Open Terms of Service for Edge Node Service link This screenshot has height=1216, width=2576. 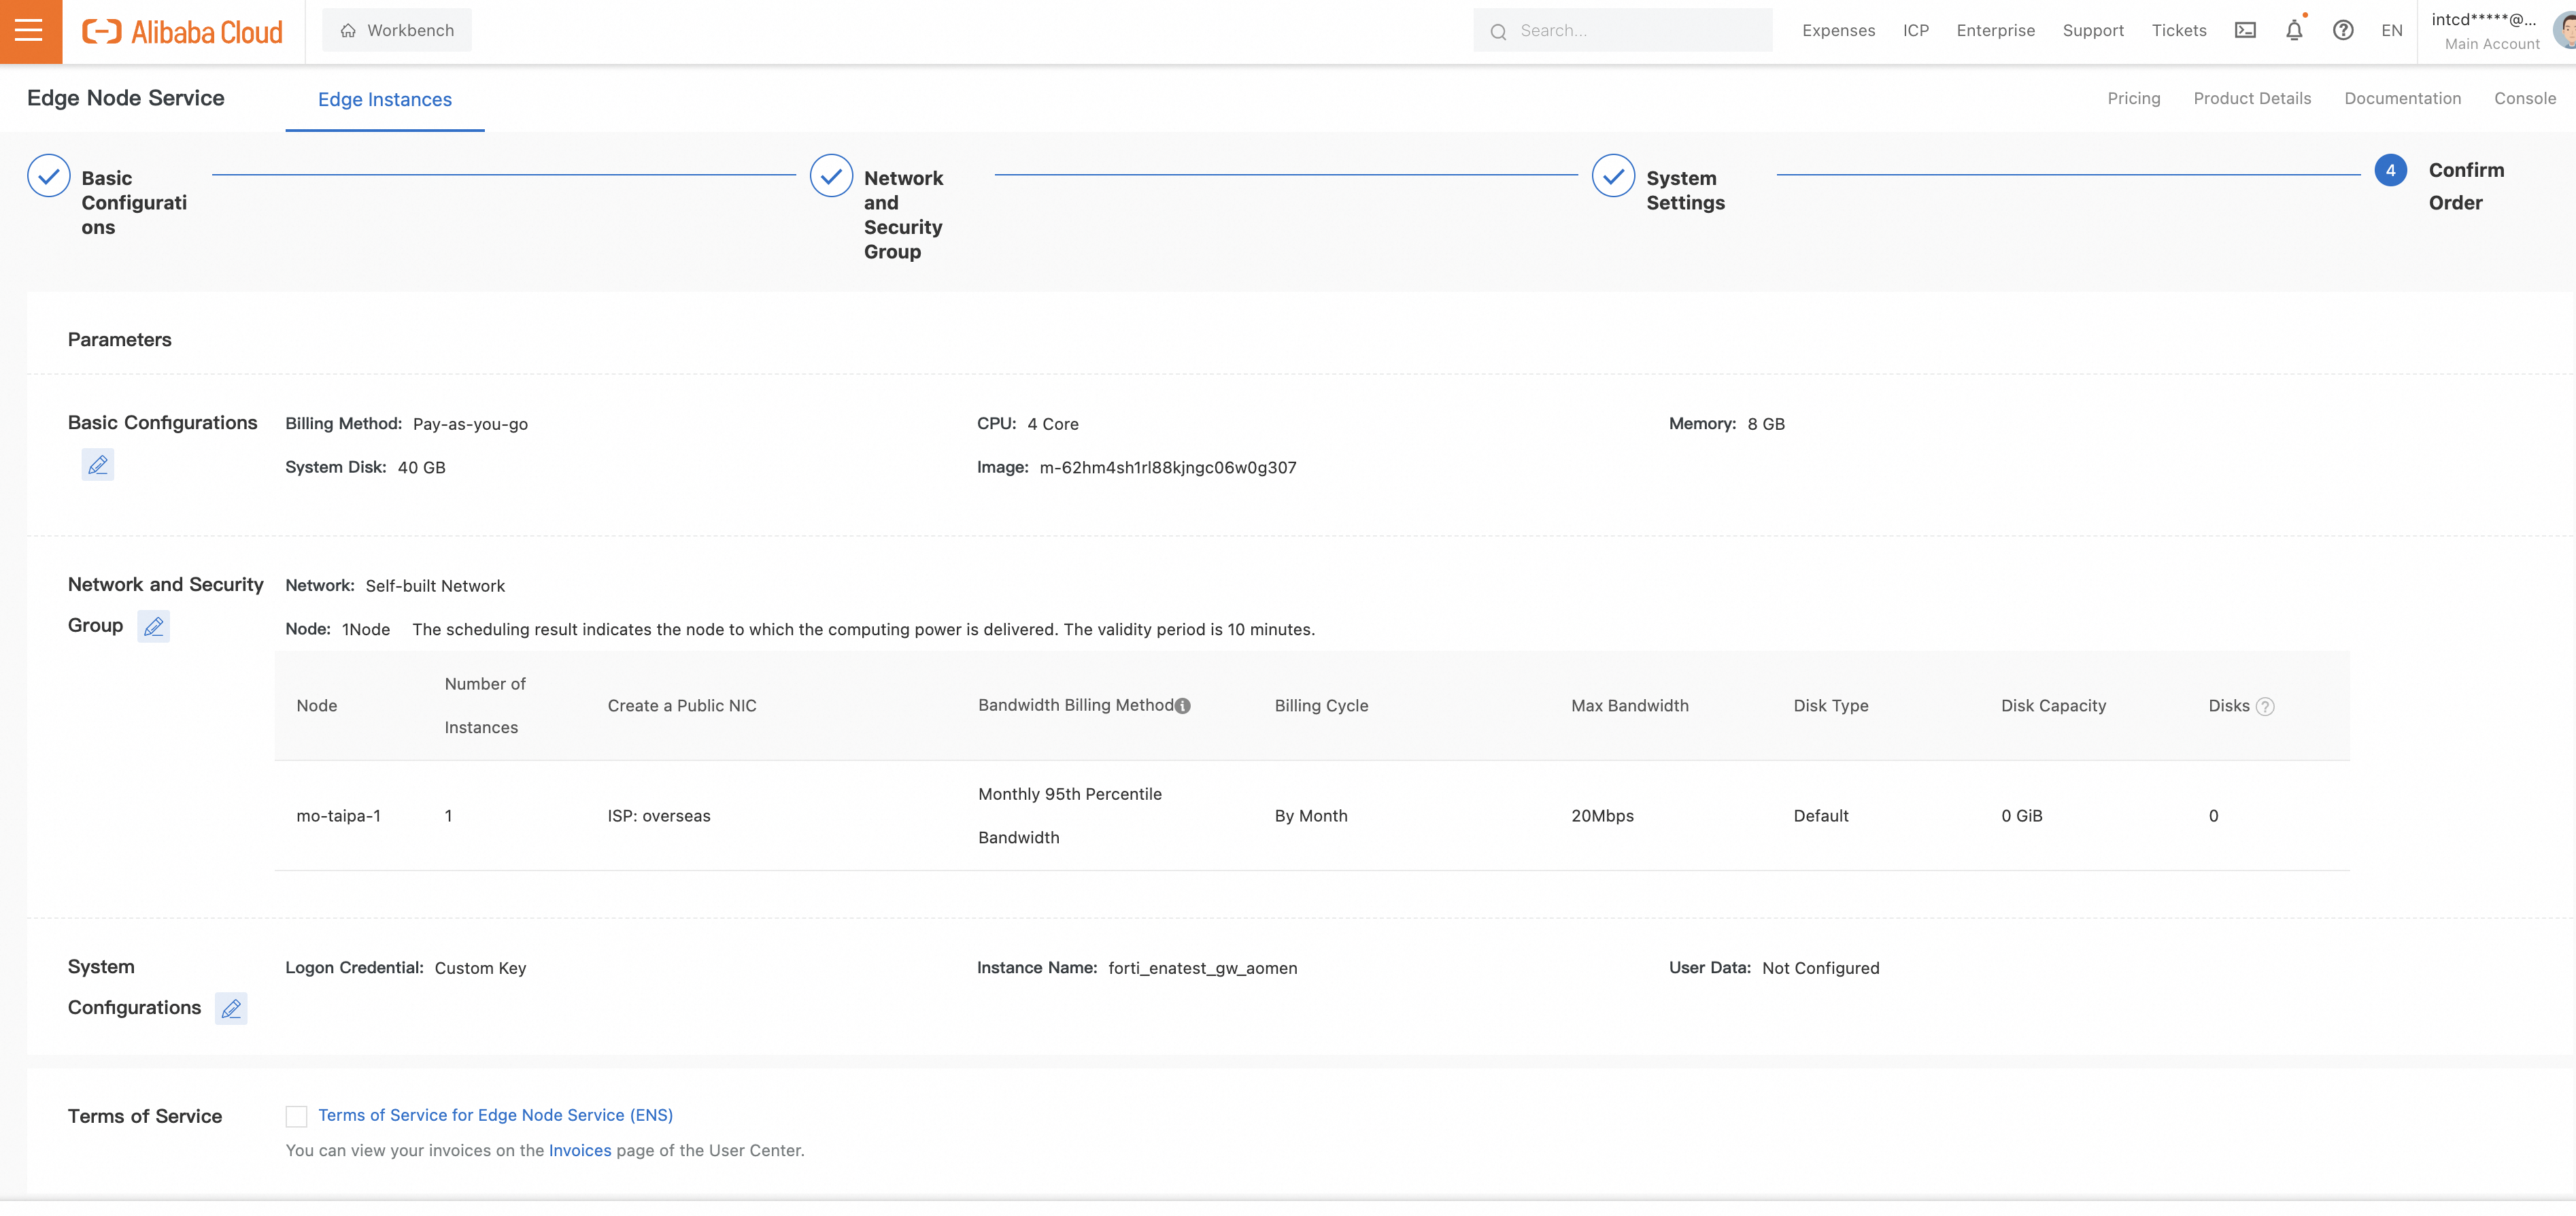495,1115
